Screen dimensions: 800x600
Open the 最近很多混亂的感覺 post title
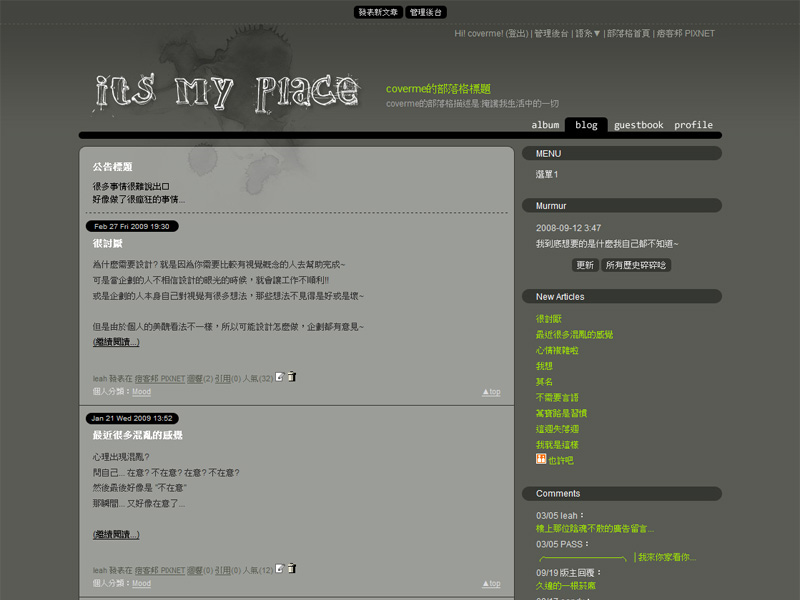click(x=137, y=435)
